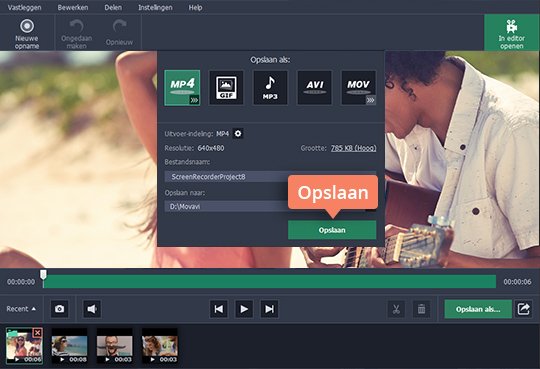540x369 pixels.
Task: Choose GIF as save format
Action: tap(226, 88)
